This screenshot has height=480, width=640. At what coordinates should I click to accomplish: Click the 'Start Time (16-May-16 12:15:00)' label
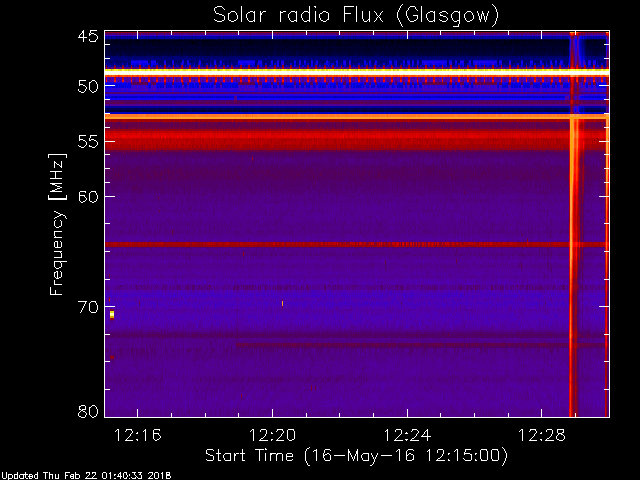356,455
